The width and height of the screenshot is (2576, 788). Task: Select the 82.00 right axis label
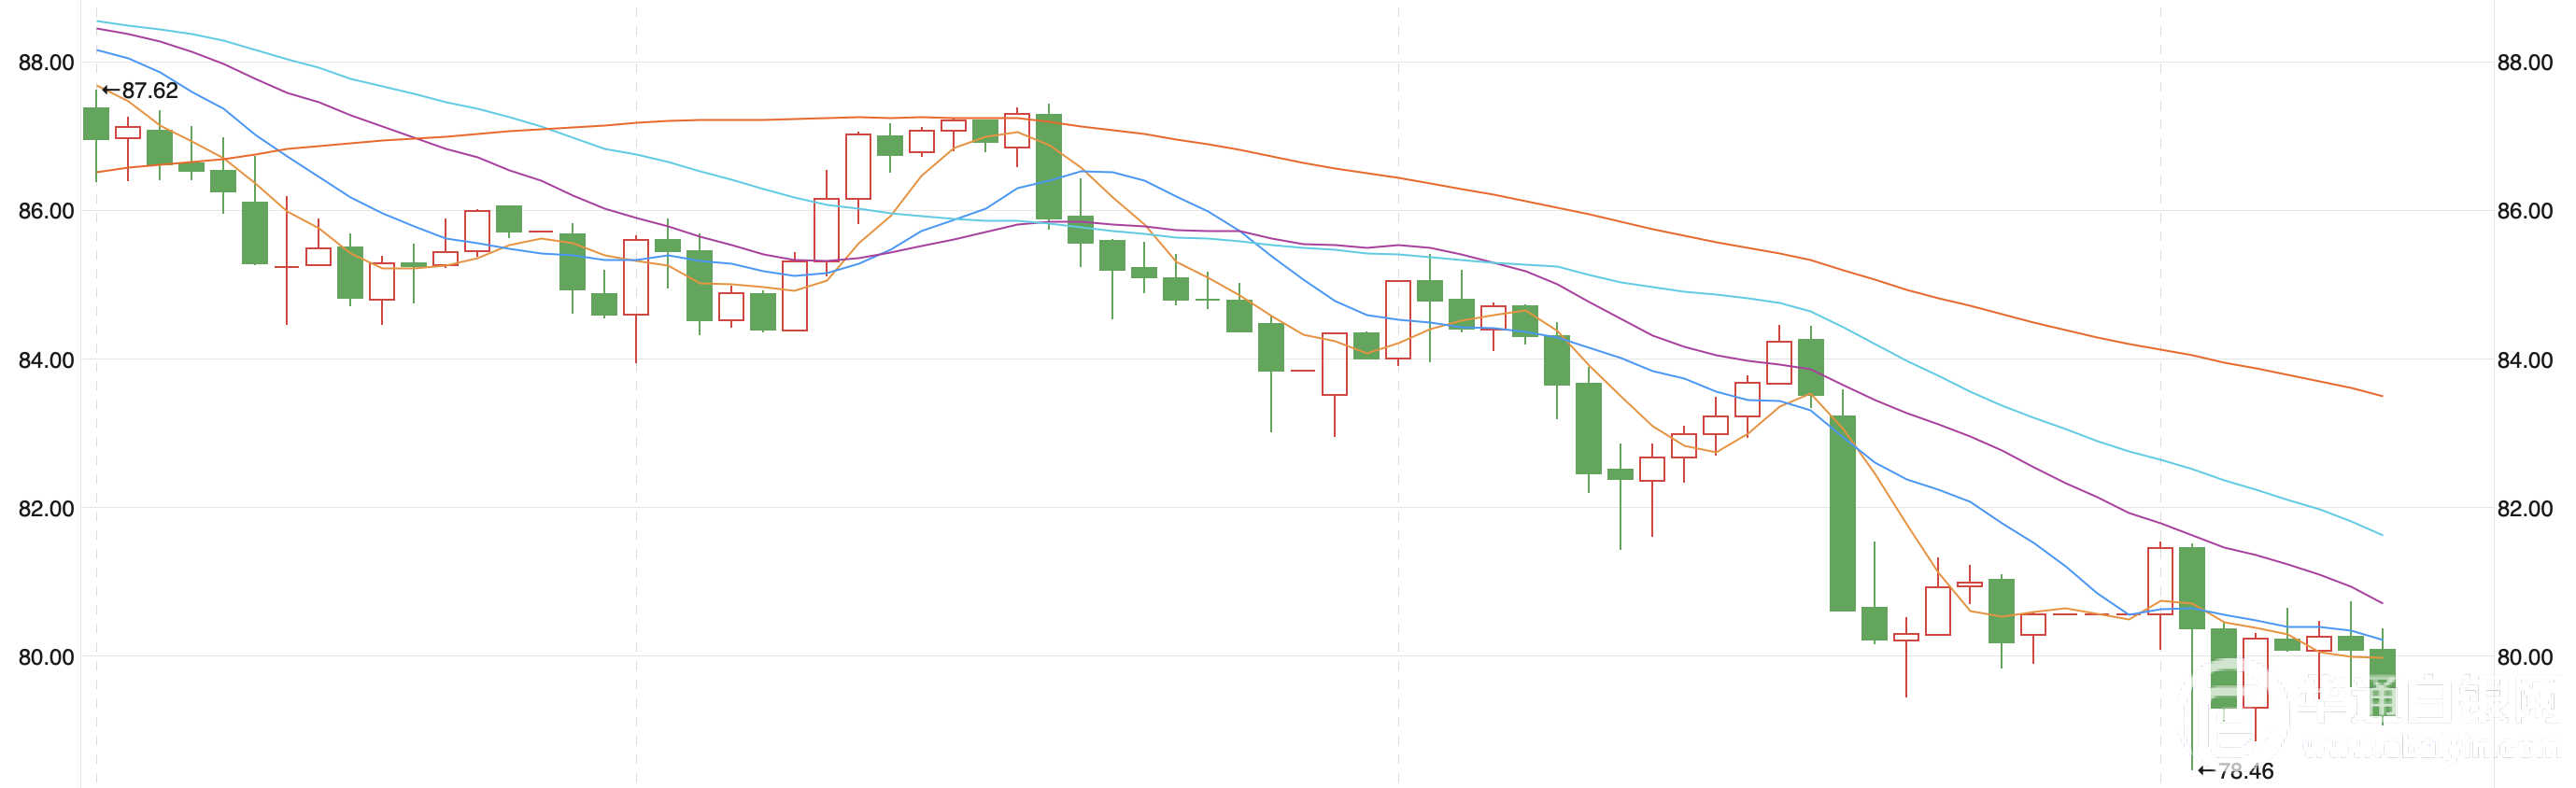tap(2524, 508)
